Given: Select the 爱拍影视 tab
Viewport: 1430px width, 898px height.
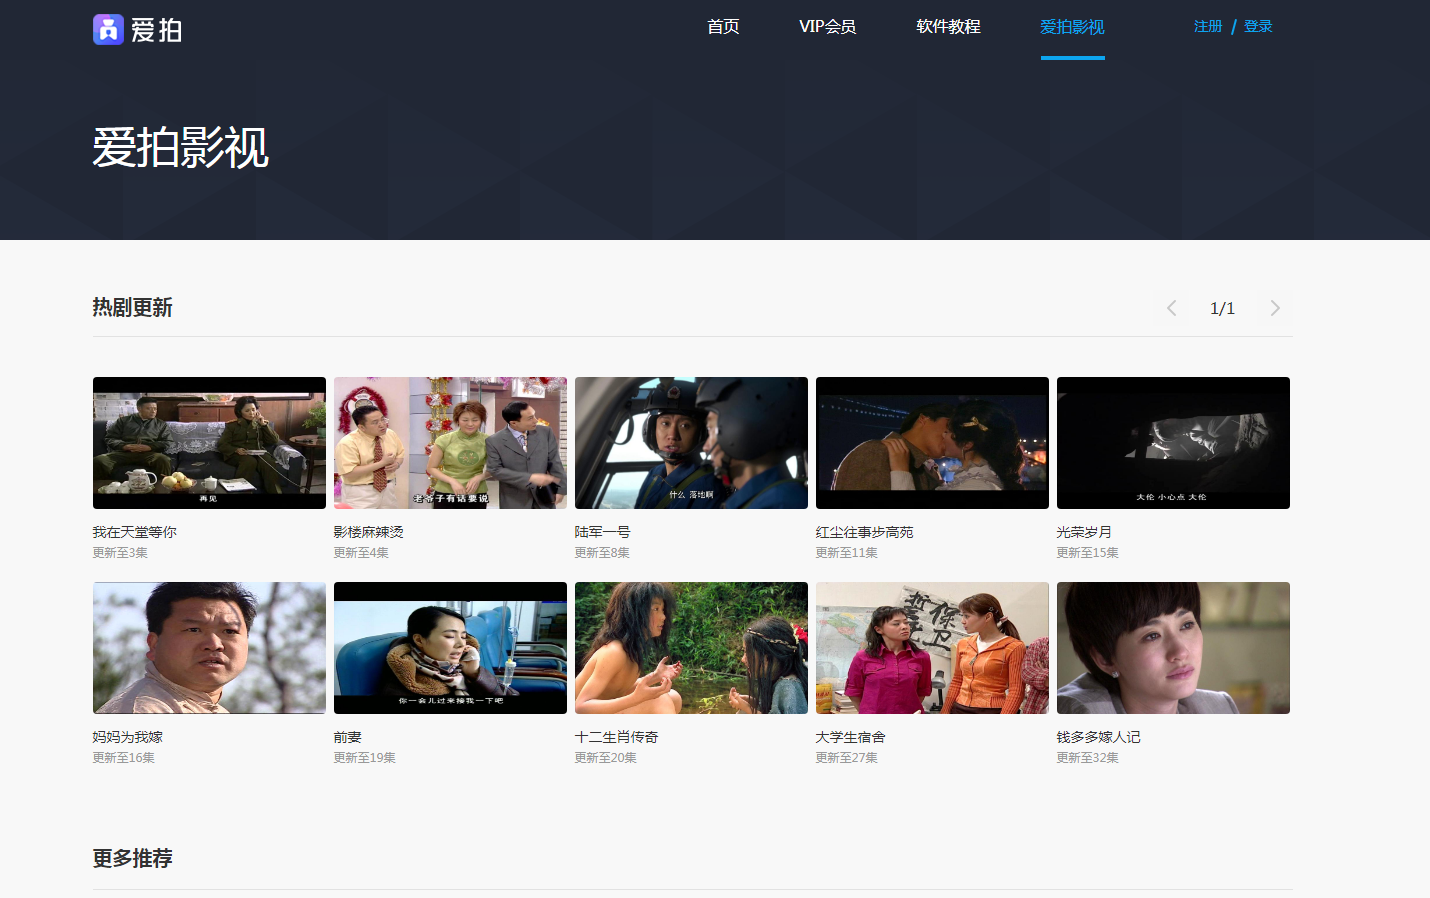Looking at the screenshot, I should pos(1072,27).
